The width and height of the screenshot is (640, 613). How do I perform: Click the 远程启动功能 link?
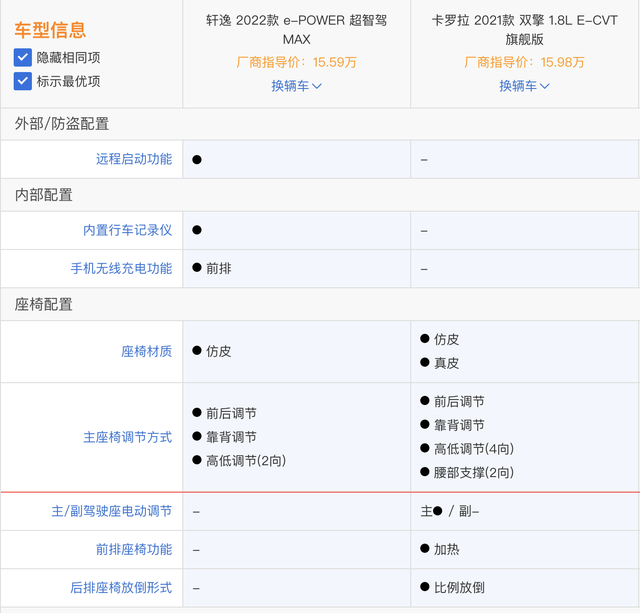click(x=134, y=159)
